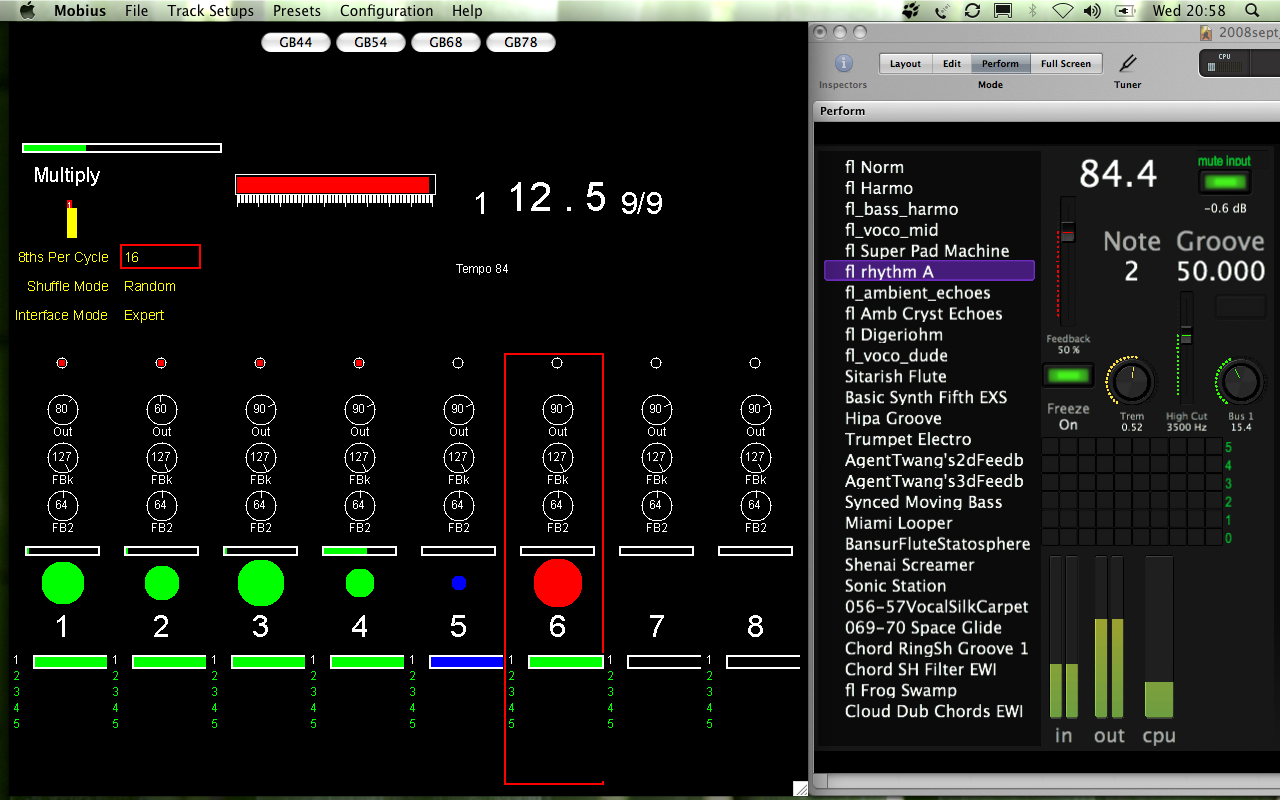Open the Presets menu
The width and height of the screenshot is (1280, 800).
pos(297,11)
